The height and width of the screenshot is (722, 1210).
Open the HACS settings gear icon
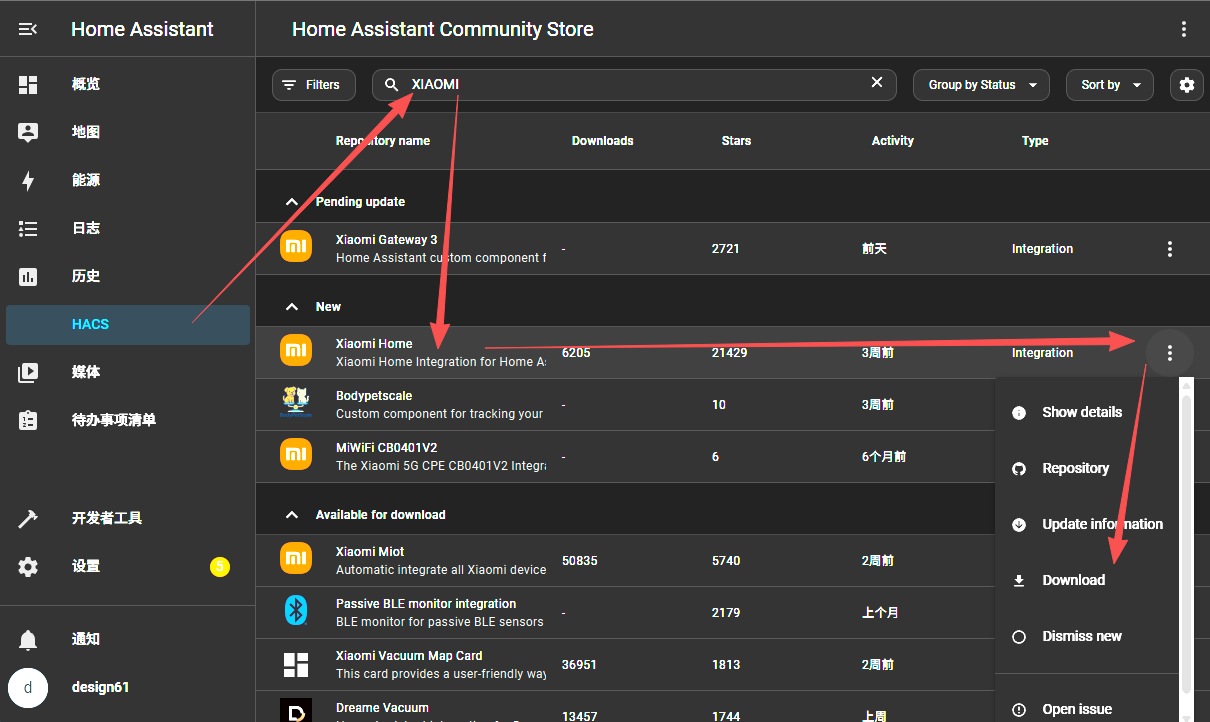[1186, 85]
